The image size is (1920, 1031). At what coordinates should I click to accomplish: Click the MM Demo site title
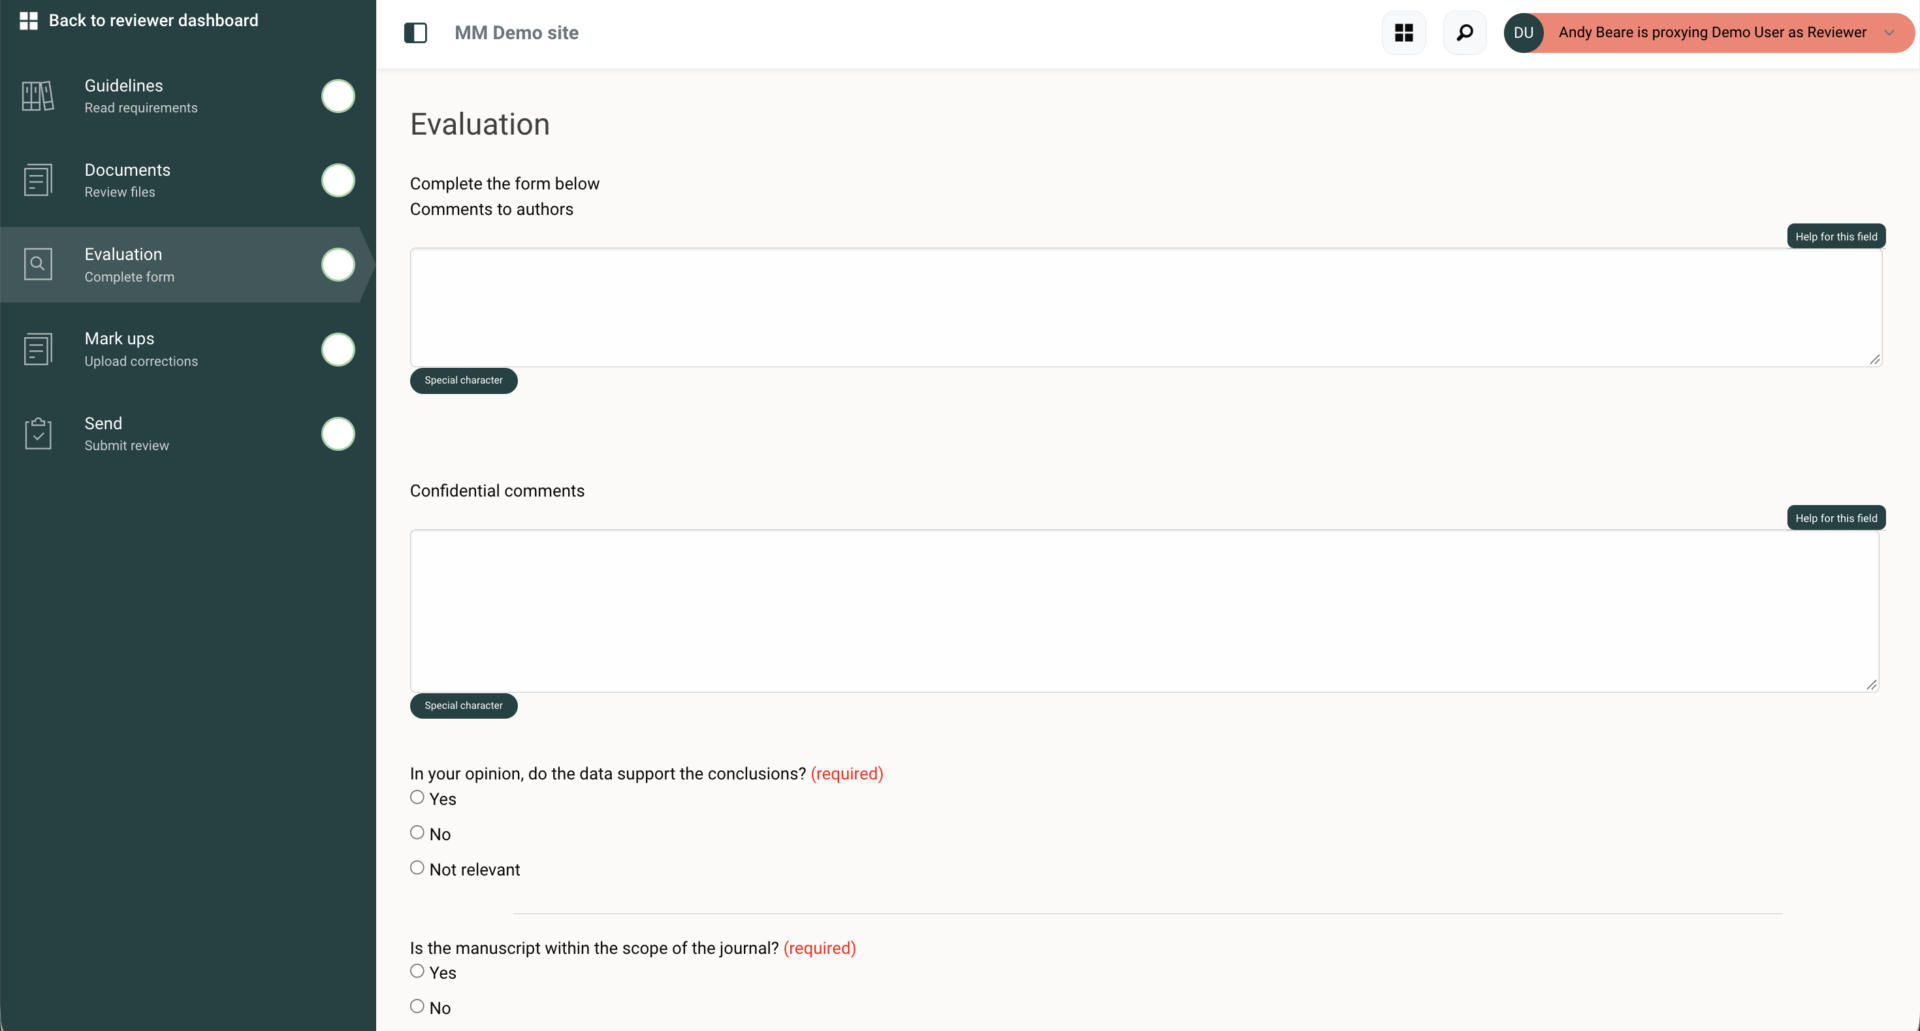pos(516,33)
